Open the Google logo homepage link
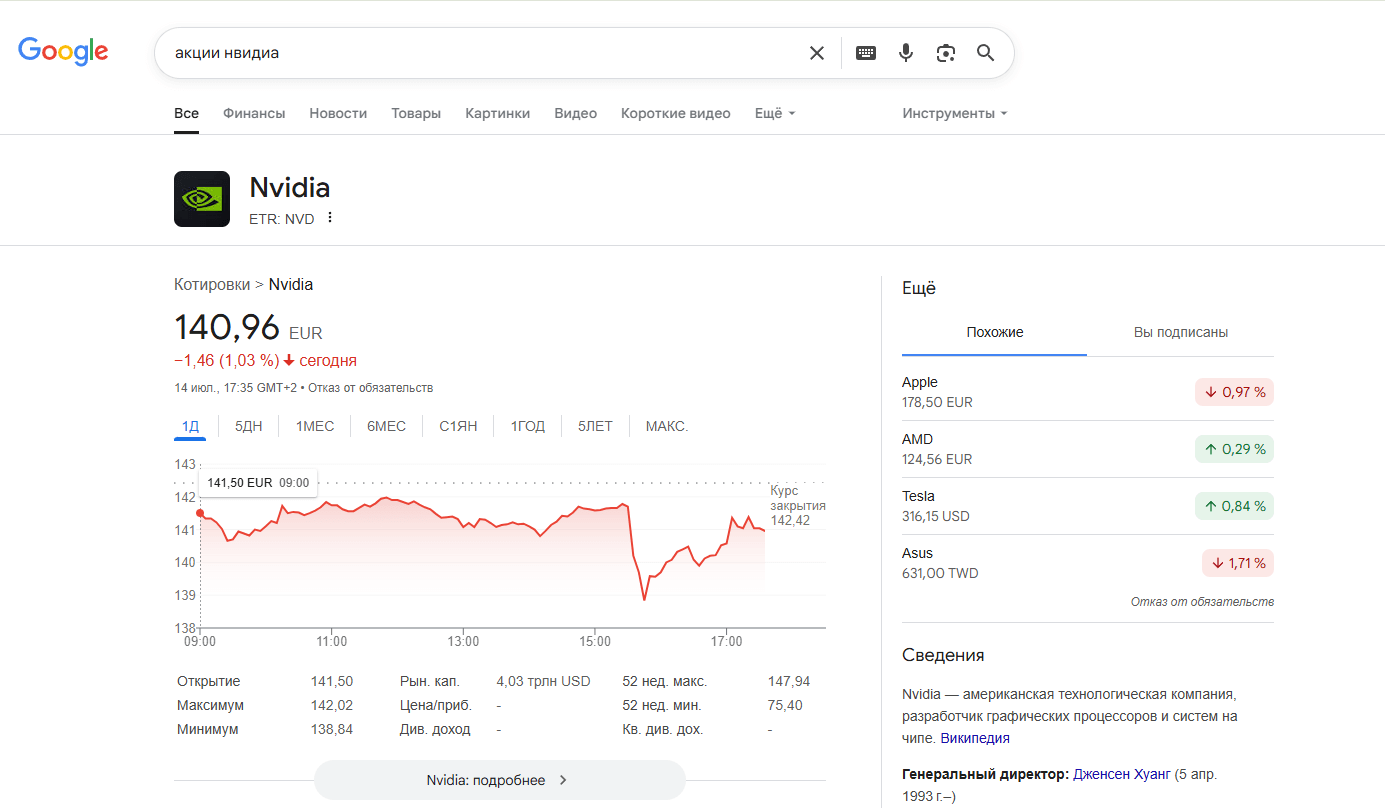1385x808 pixels. tap(63, 52)
